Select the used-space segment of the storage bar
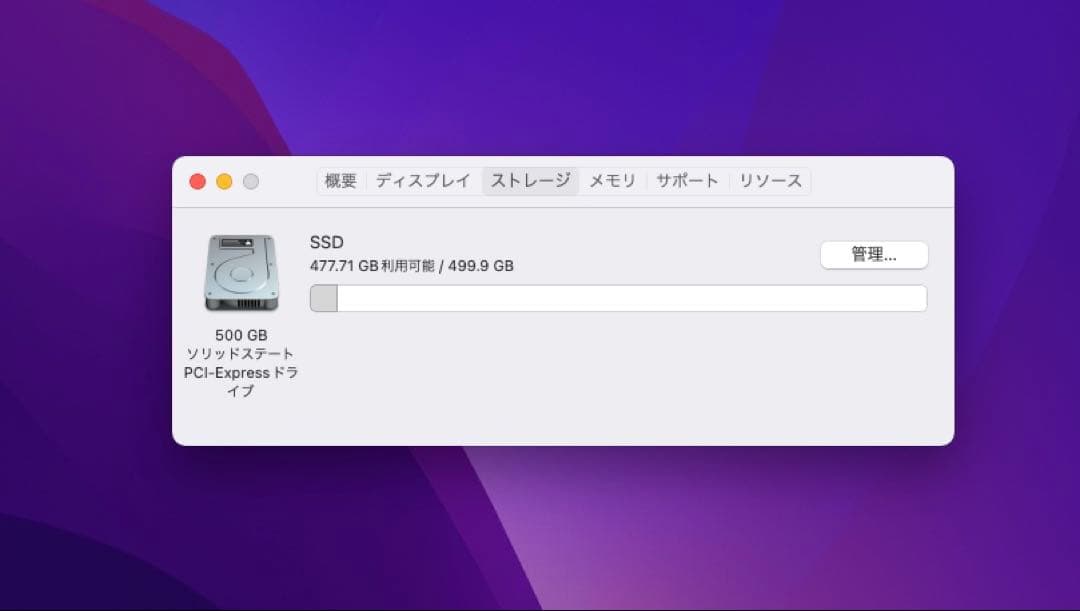 click(324, 297)
